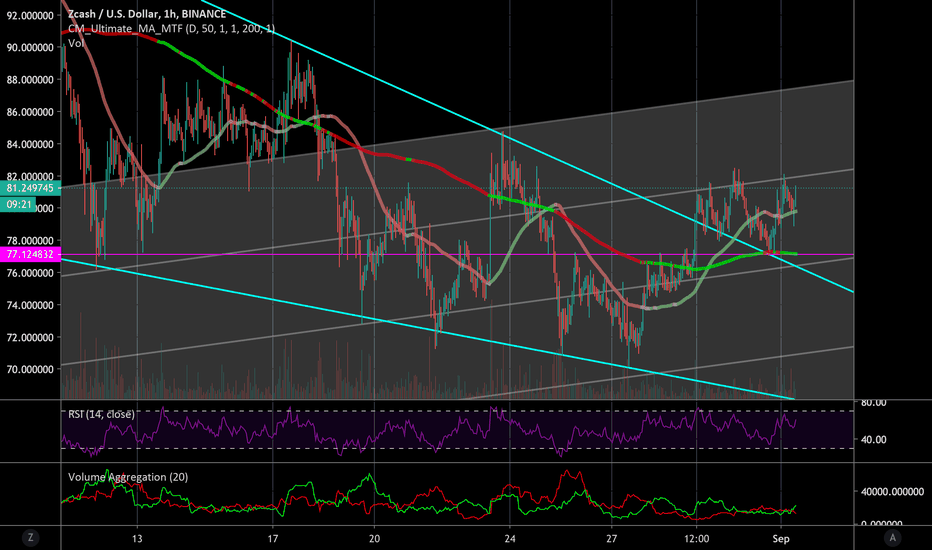Viewport: 932px width, 550px height.
Task: Click the date label 20 on time axis
Action: (x=374, y=539)
